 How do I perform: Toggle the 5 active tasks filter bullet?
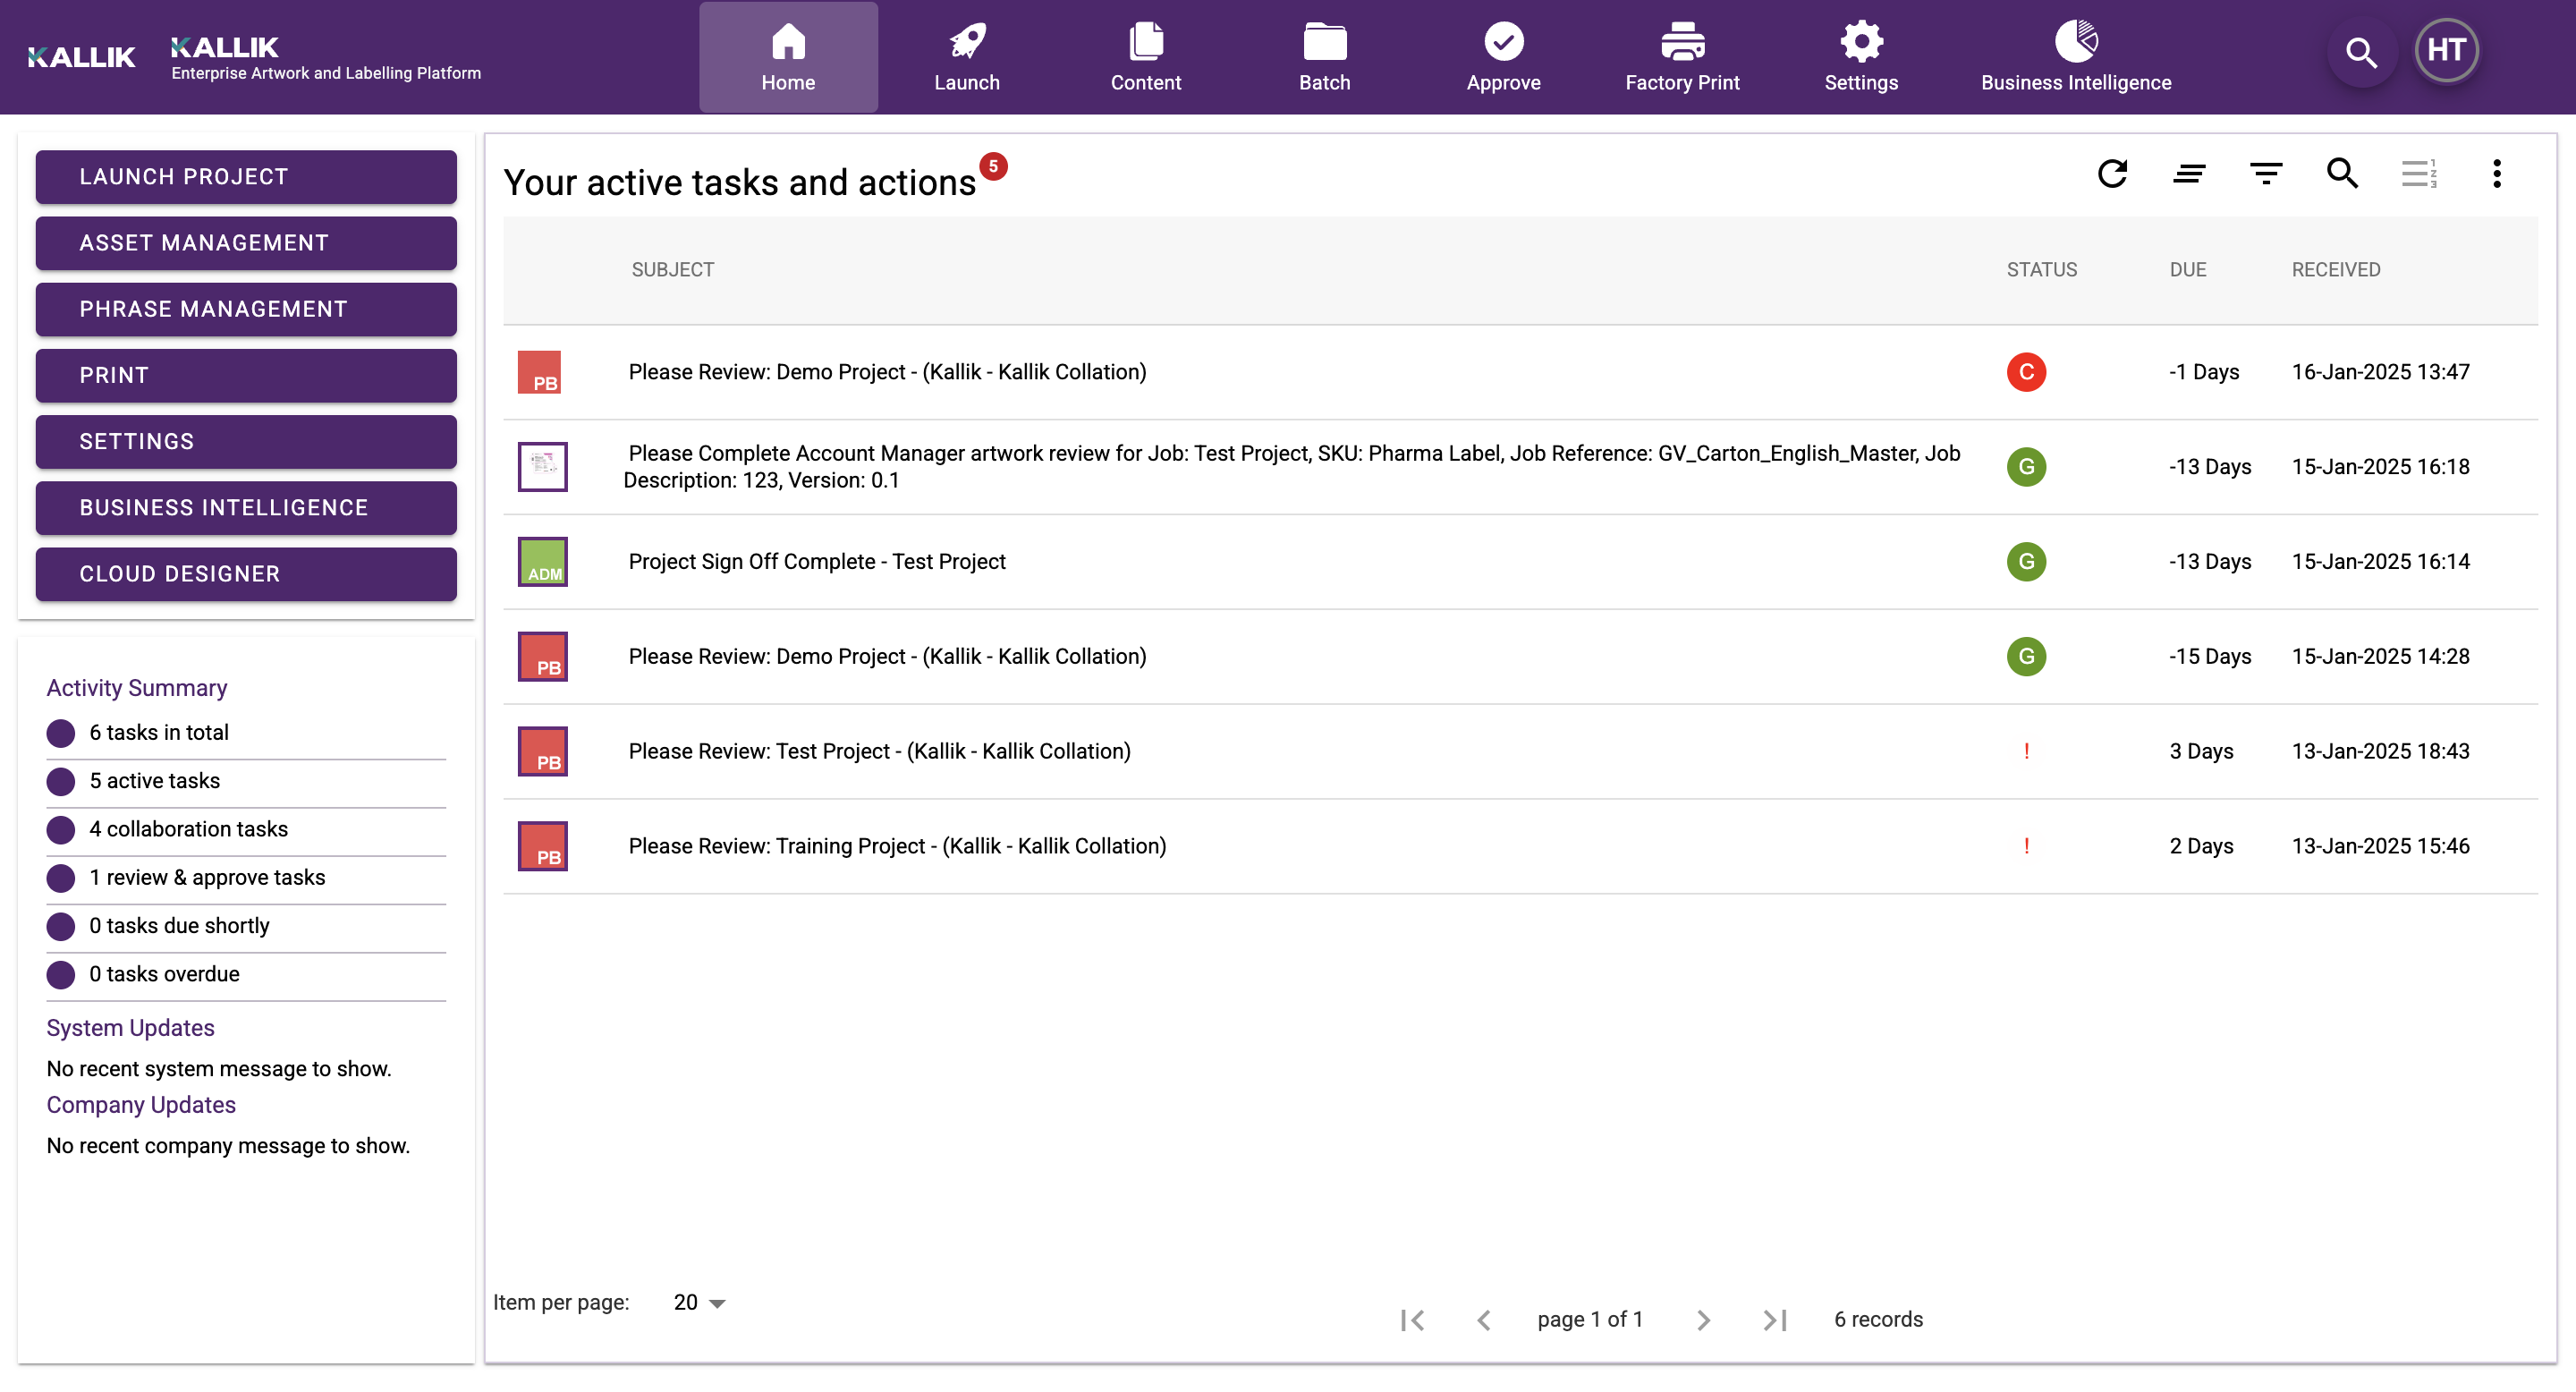(60, 781)
